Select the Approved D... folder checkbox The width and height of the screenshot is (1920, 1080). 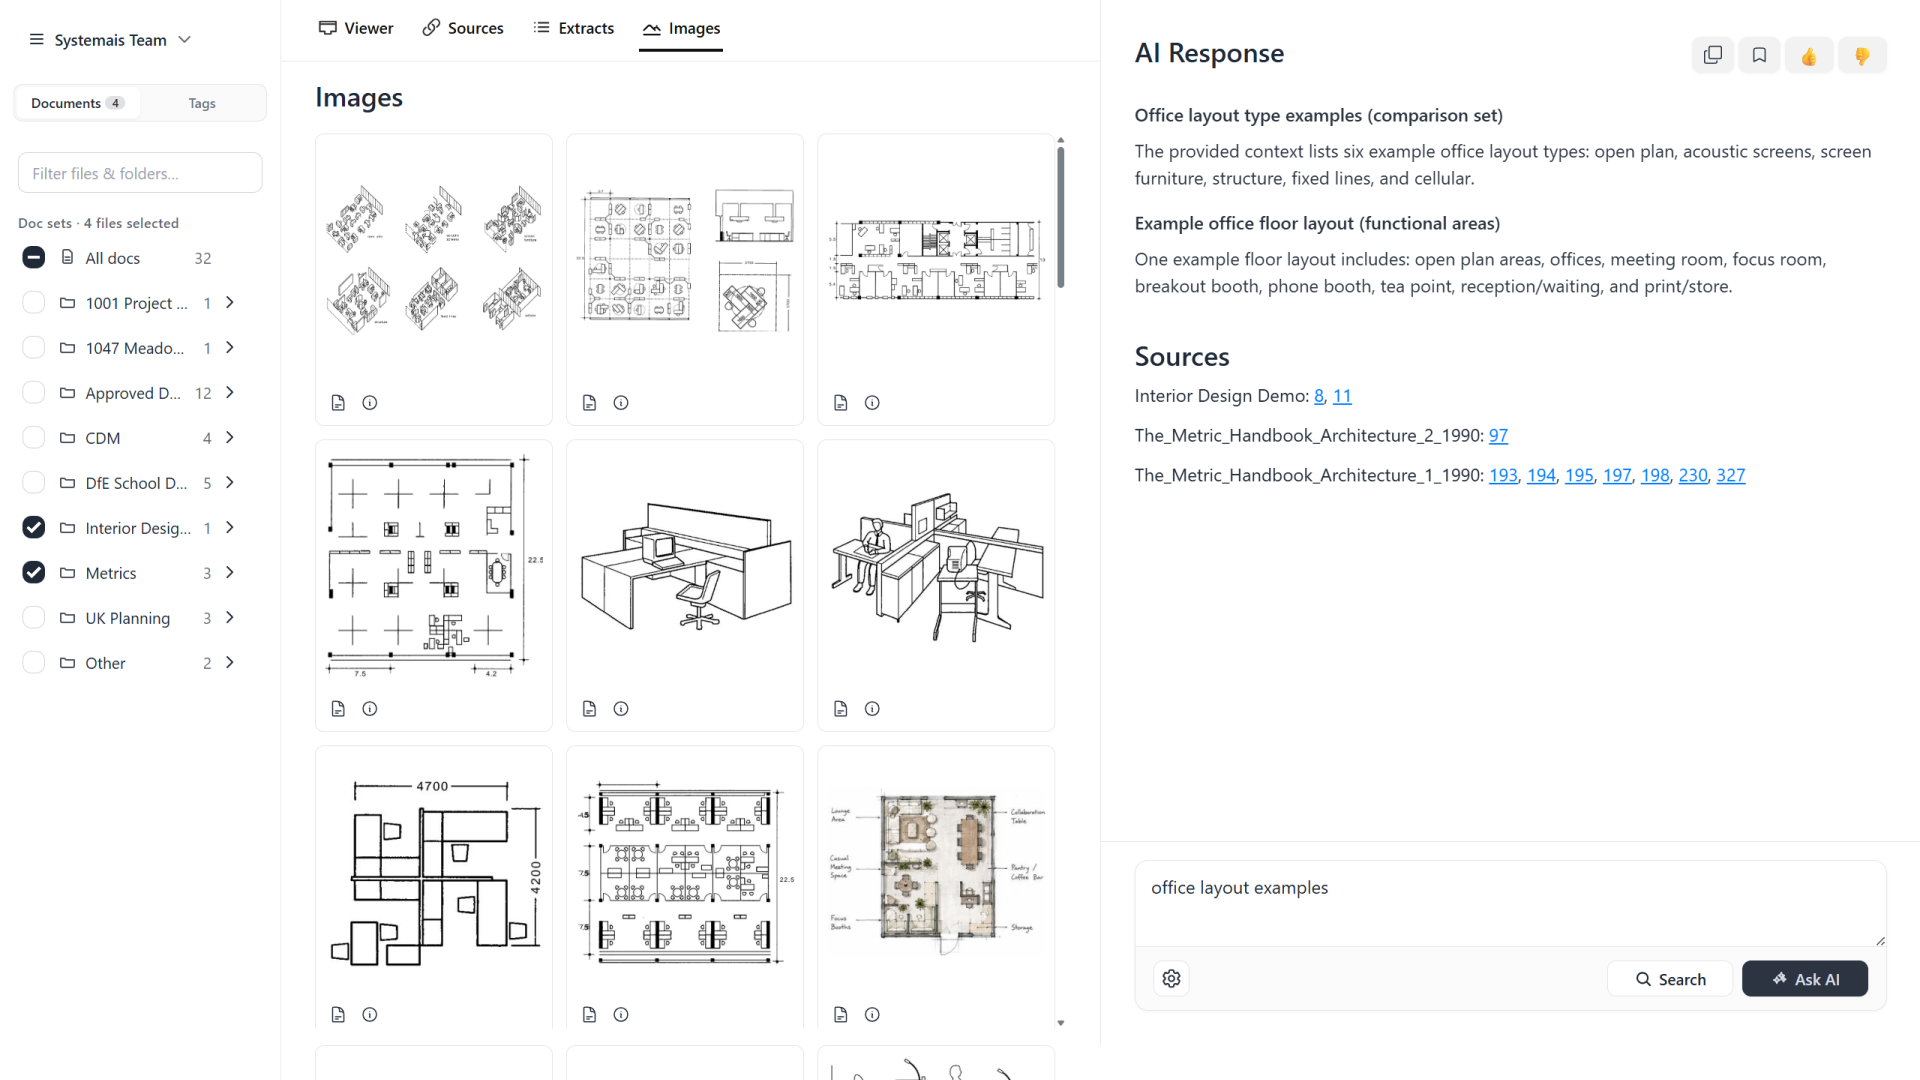click(x=33, y=393)
